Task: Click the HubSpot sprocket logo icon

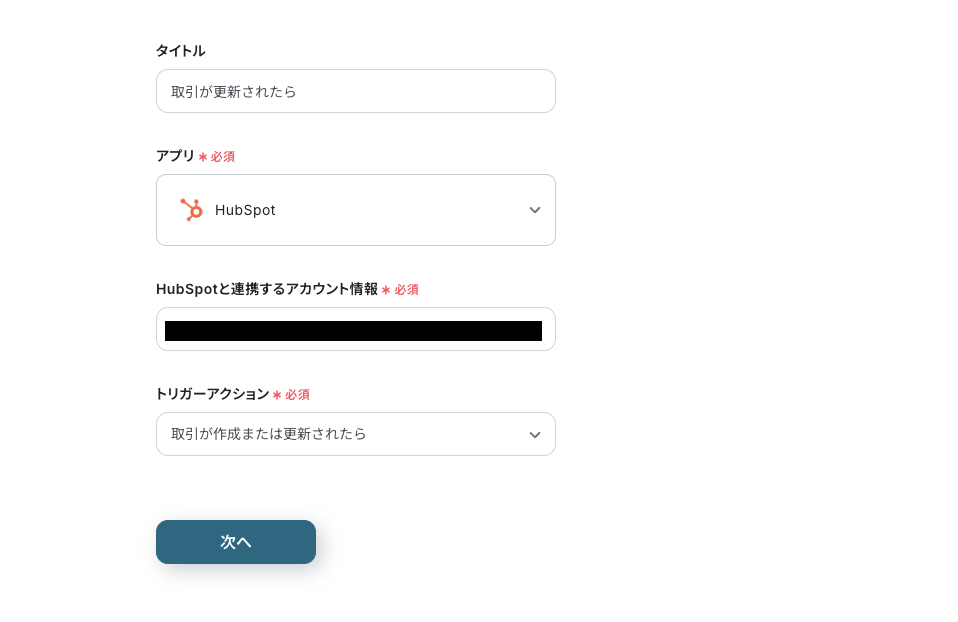Action: (x=191, y=210)
